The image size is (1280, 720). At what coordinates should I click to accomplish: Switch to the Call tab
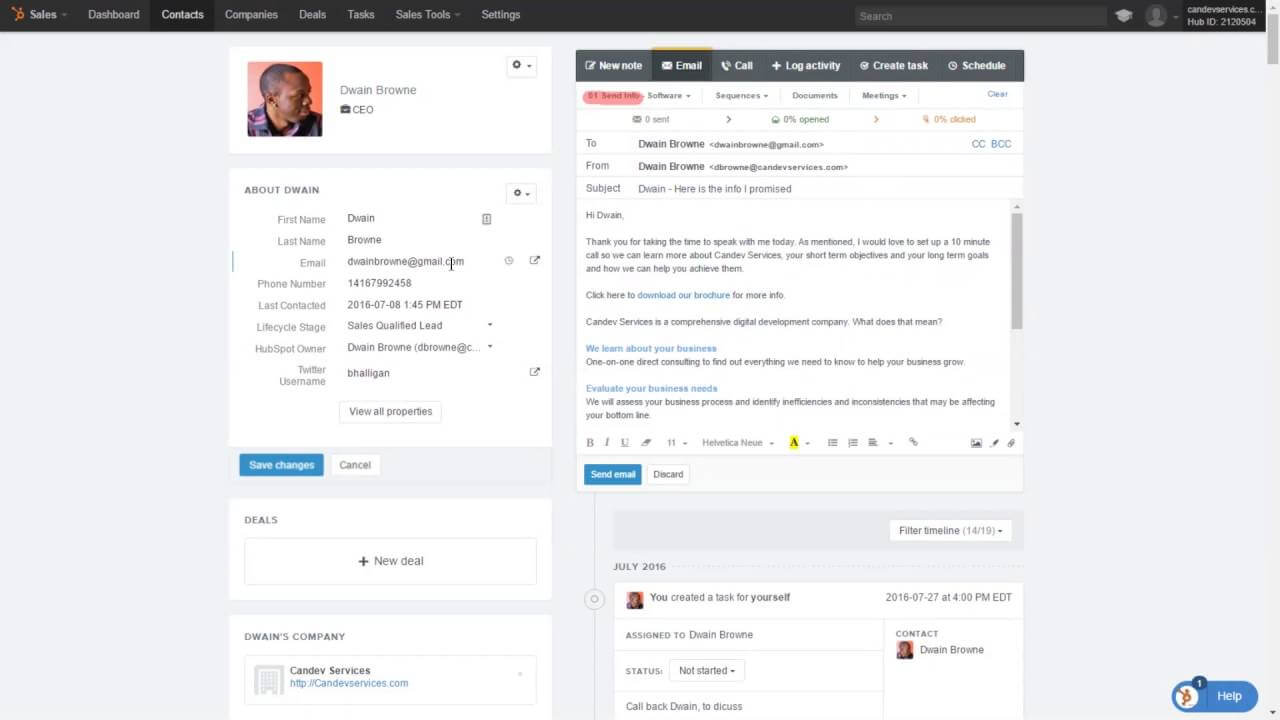737,66
